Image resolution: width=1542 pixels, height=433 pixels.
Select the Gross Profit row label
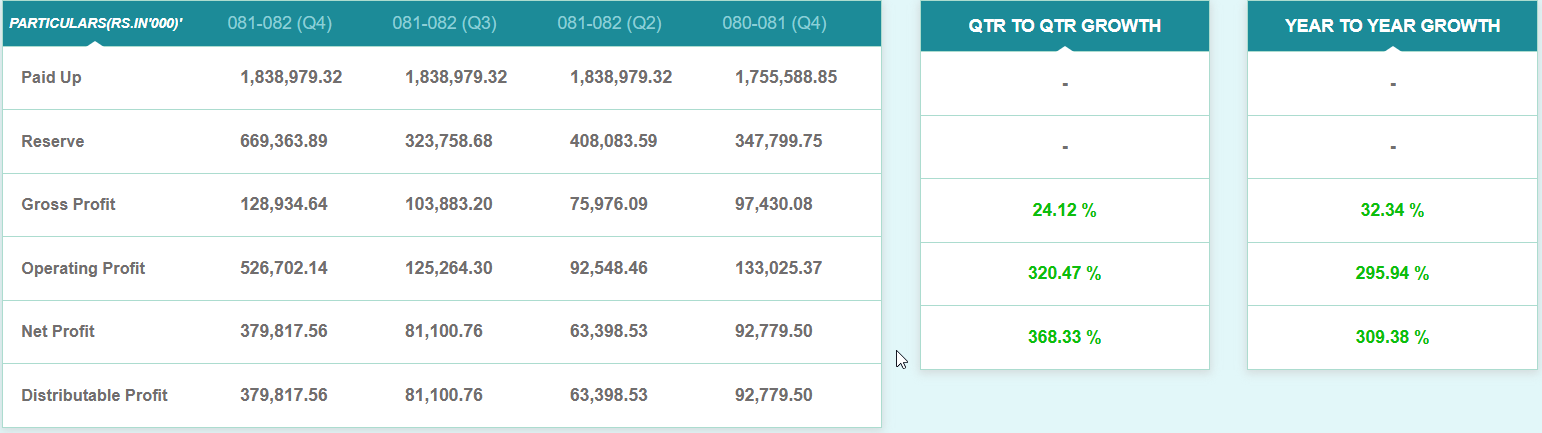pos(68,204)
